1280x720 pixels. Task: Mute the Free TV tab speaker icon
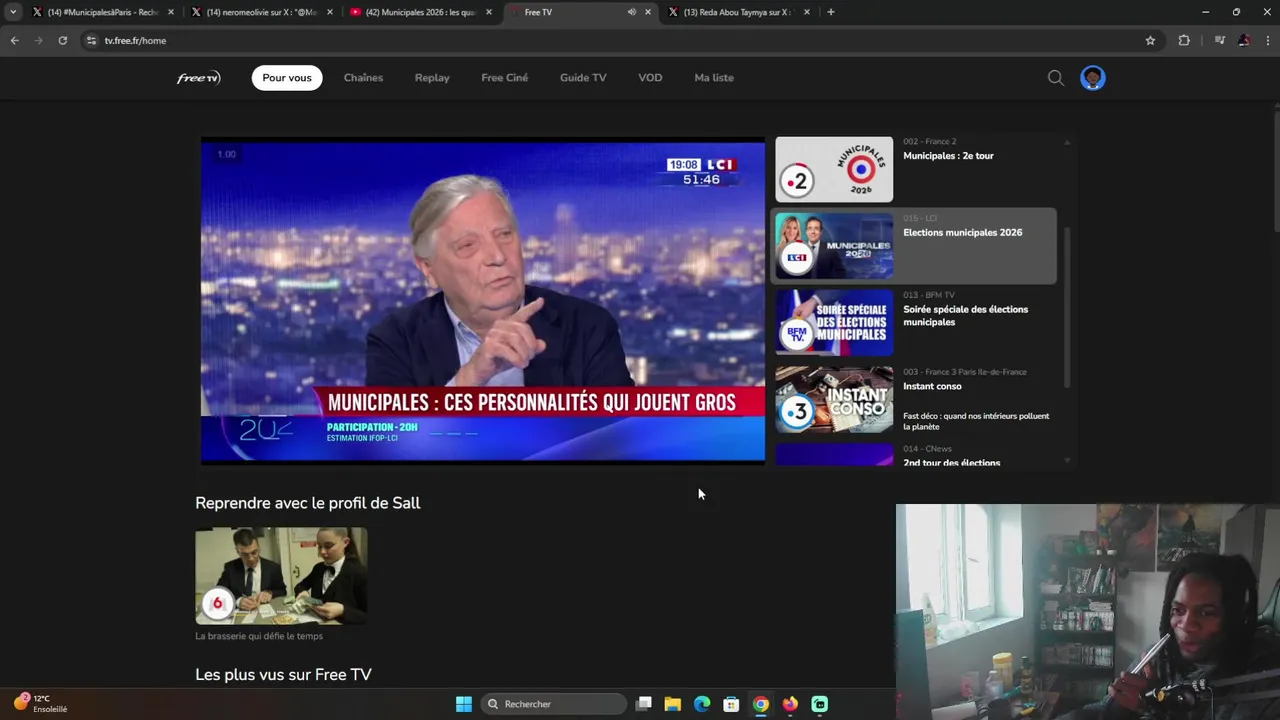pos(631,12)
